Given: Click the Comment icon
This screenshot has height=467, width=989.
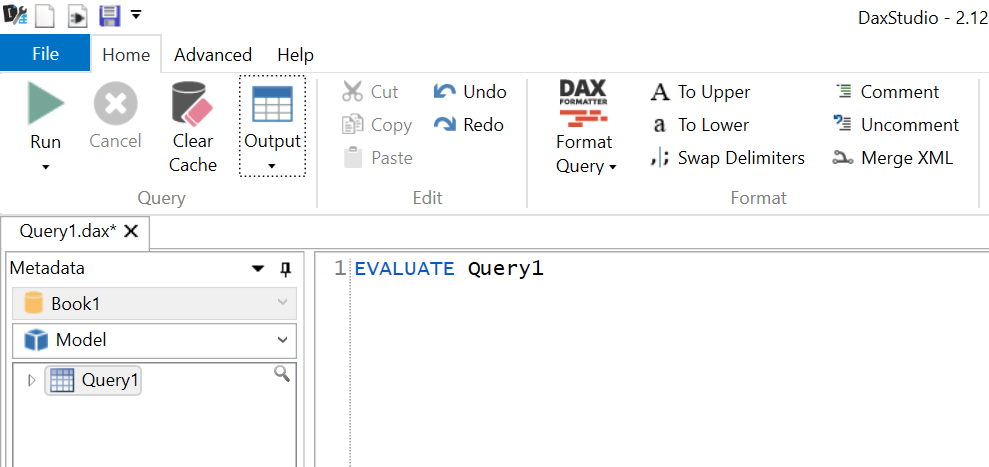Looking at the screenshot, I should [843, 92].
